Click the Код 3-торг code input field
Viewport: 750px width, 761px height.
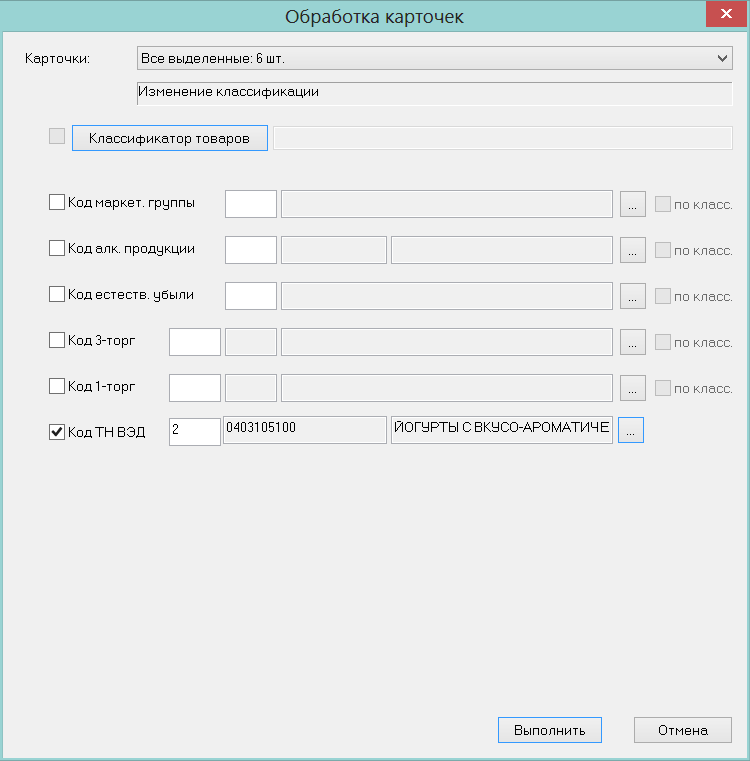point(195,342)
